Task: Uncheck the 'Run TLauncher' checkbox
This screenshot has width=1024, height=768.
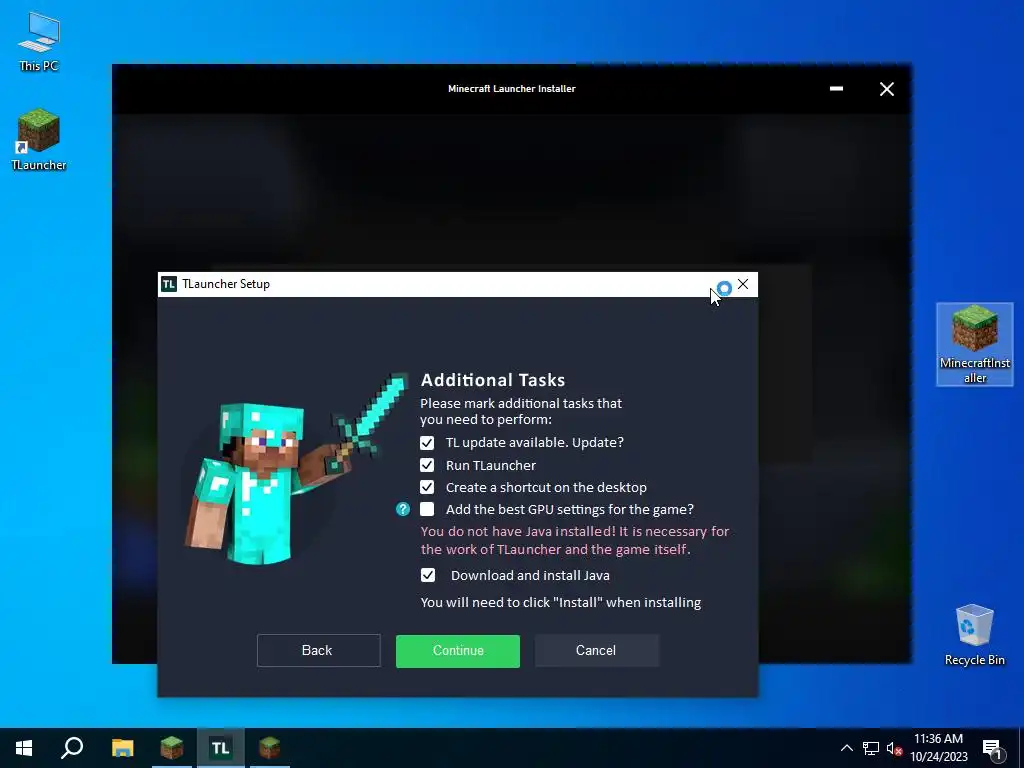Action: coord(427,465)
